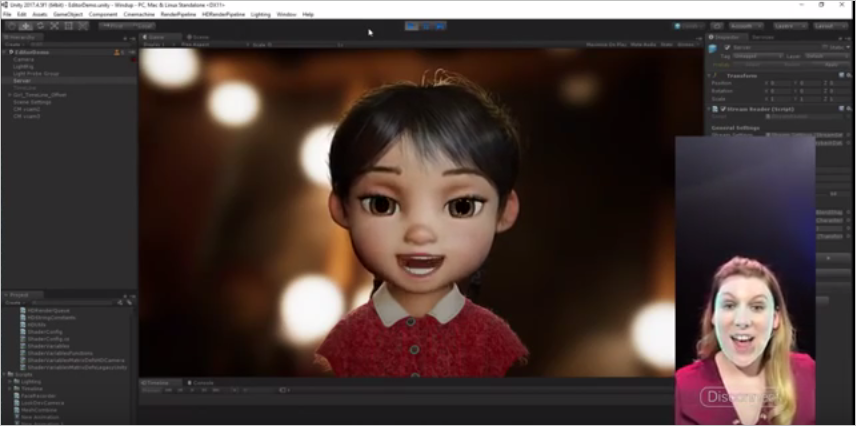This screenshot has width=856, height=426.
Task: Click the Step frame button
Action: click(x=440, y=26)
